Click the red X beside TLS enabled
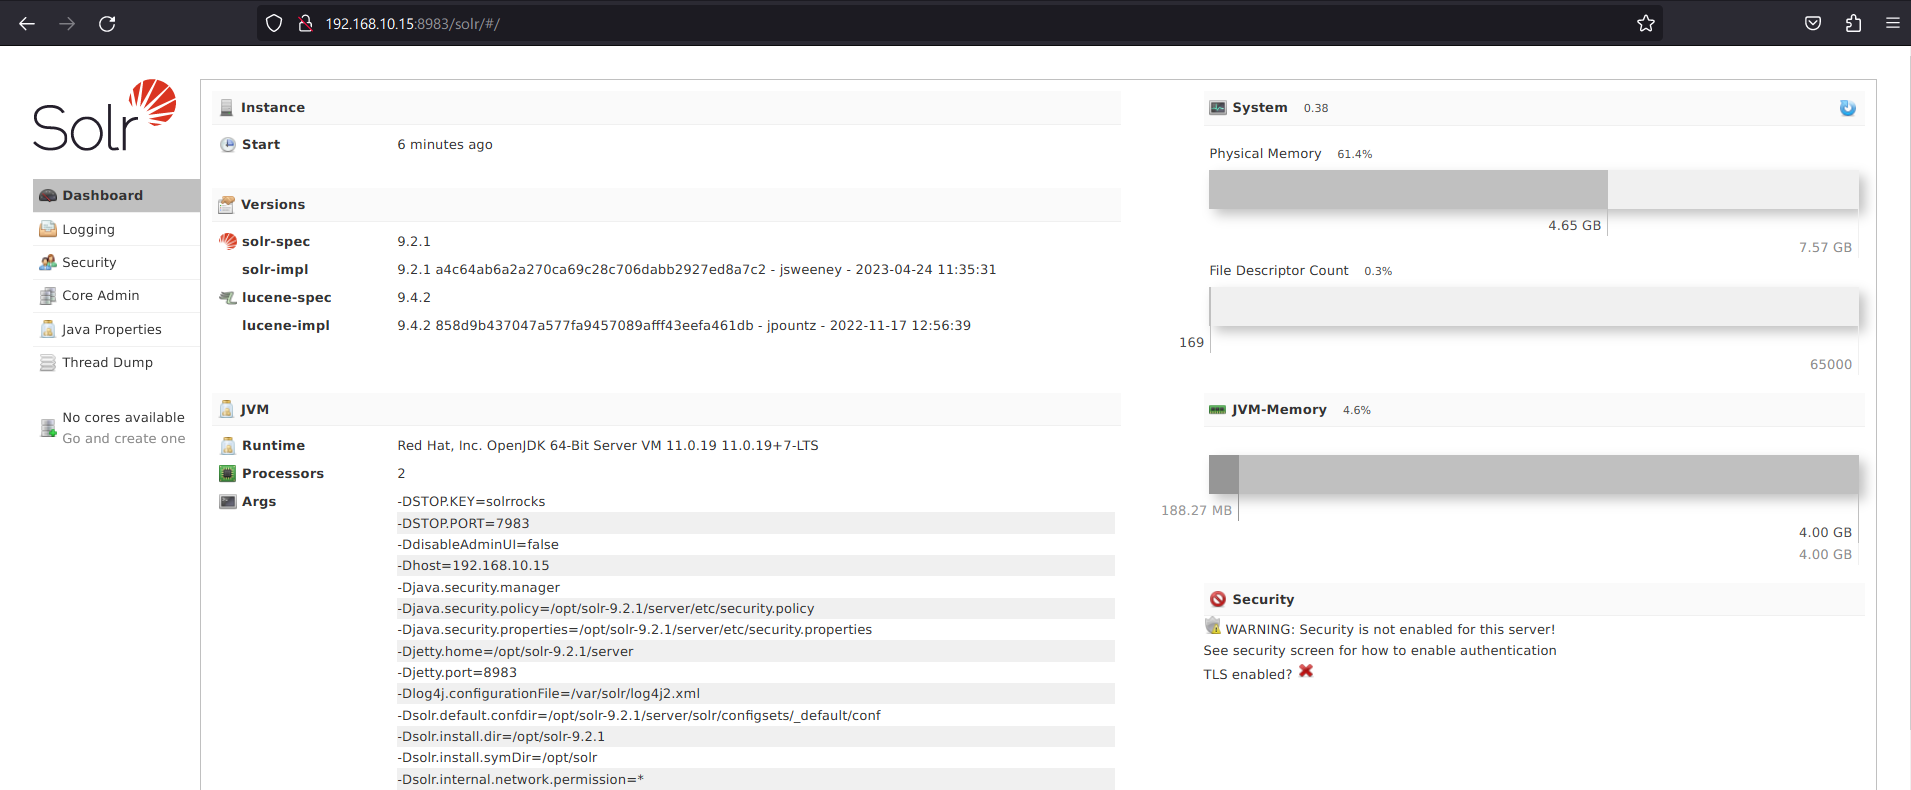1911x790 pixels. click(x=1306, y=671)
